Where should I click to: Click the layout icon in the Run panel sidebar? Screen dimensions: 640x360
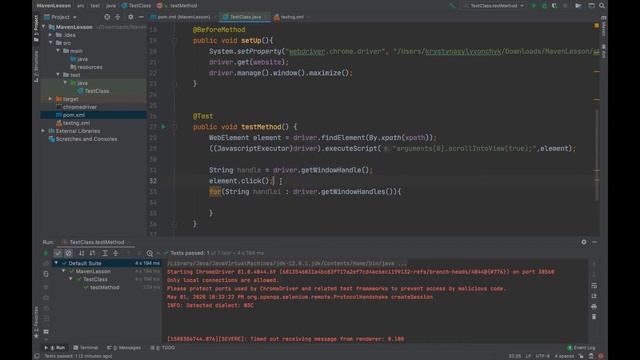[46, 331]
